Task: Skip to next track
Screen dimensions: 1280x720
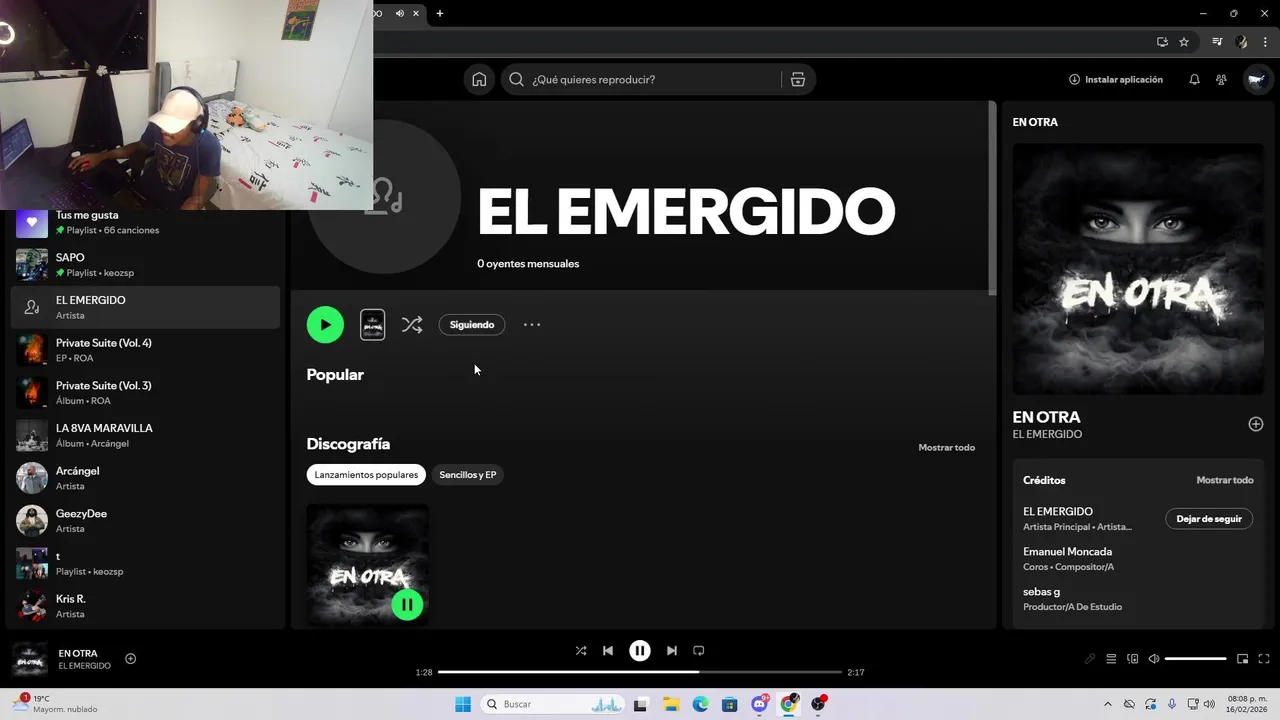Action: click(x=672, y=650)
